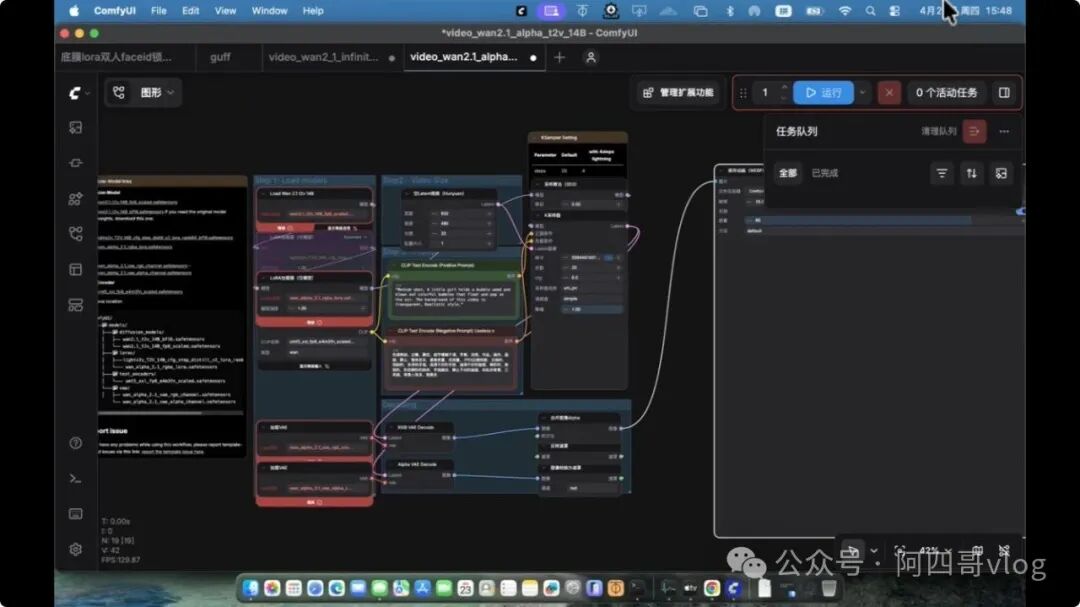Open 管理扩展功能 extension manager button
The image size is (1080, 607).
point(678,92)
